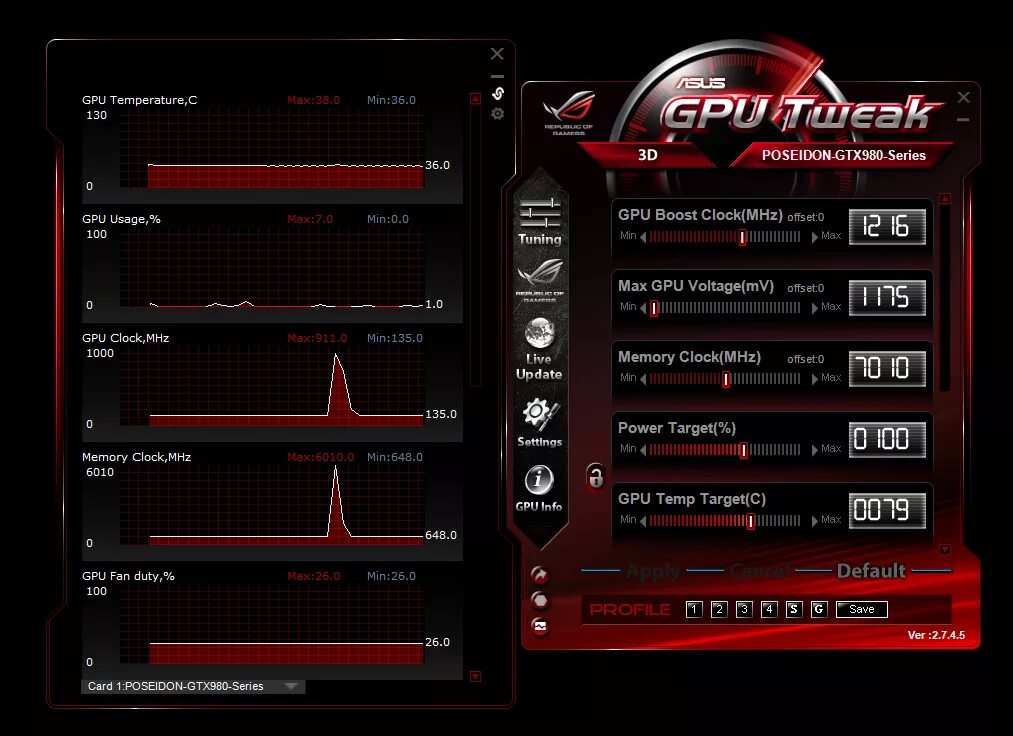Select profile 3
The width and height of the screenshot is (1013, 736).
click(x=744, y=609)
